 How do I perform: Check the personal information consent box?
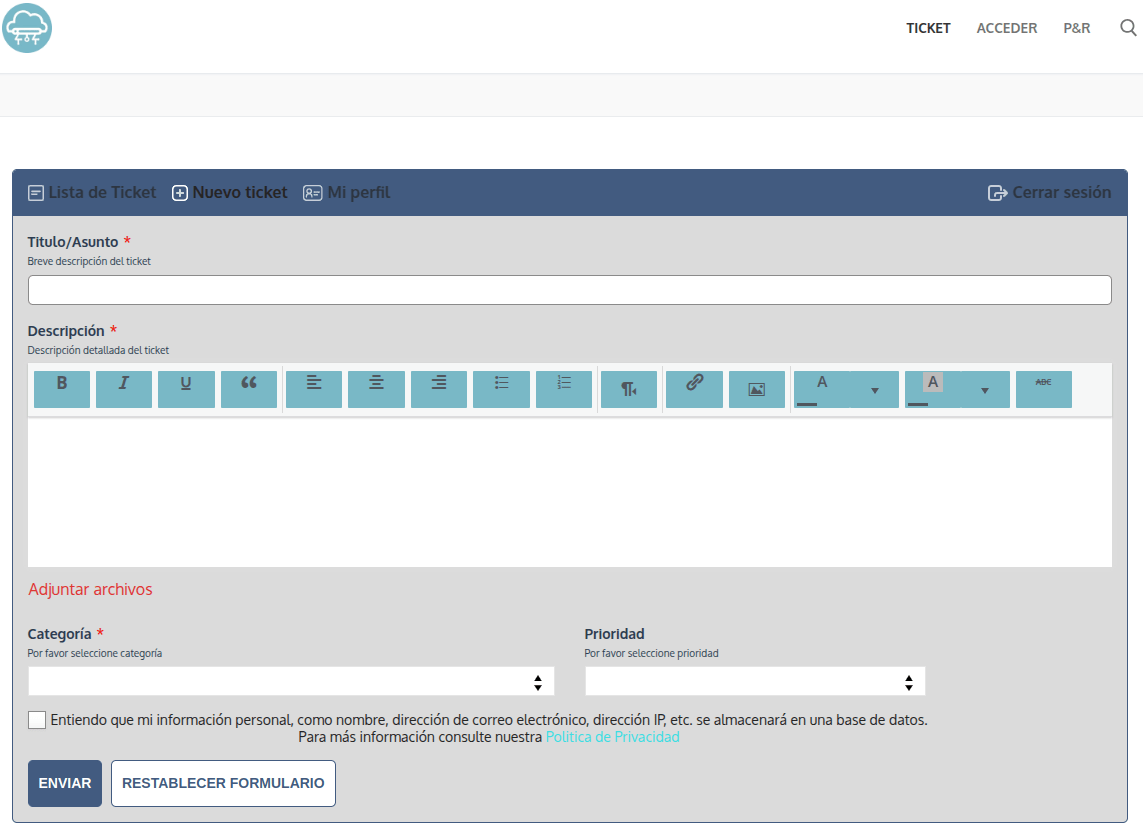[x=37, y=720]
